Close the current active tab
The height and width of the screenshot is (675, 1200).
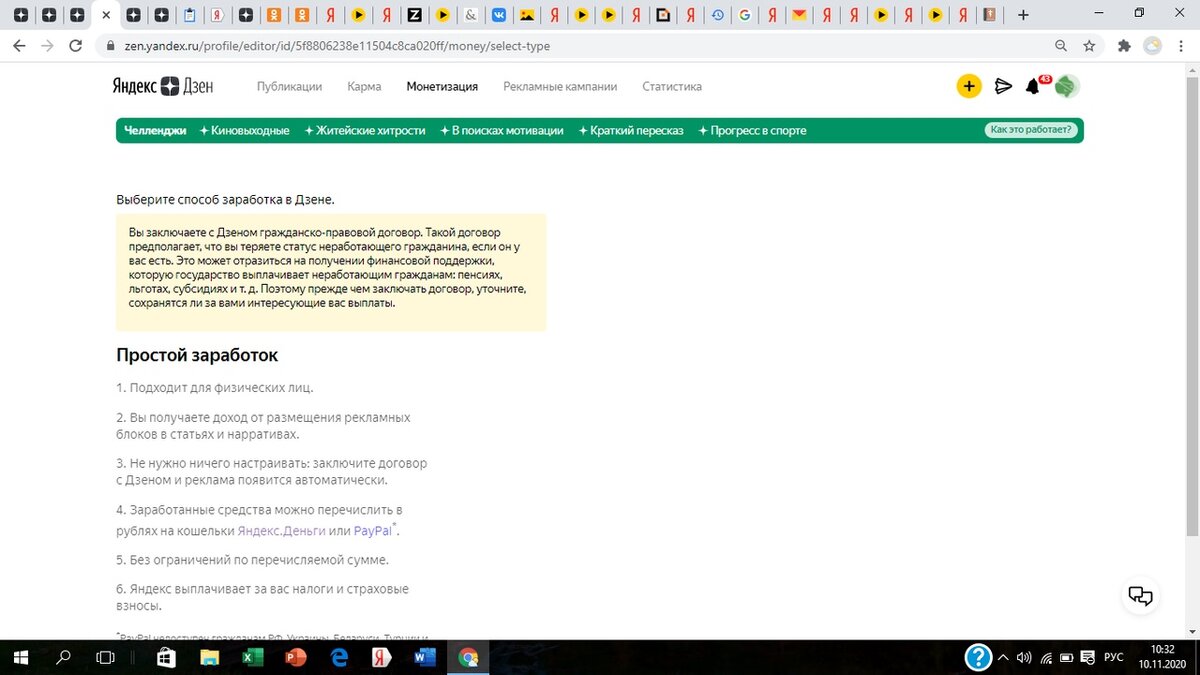coord(107,15)
